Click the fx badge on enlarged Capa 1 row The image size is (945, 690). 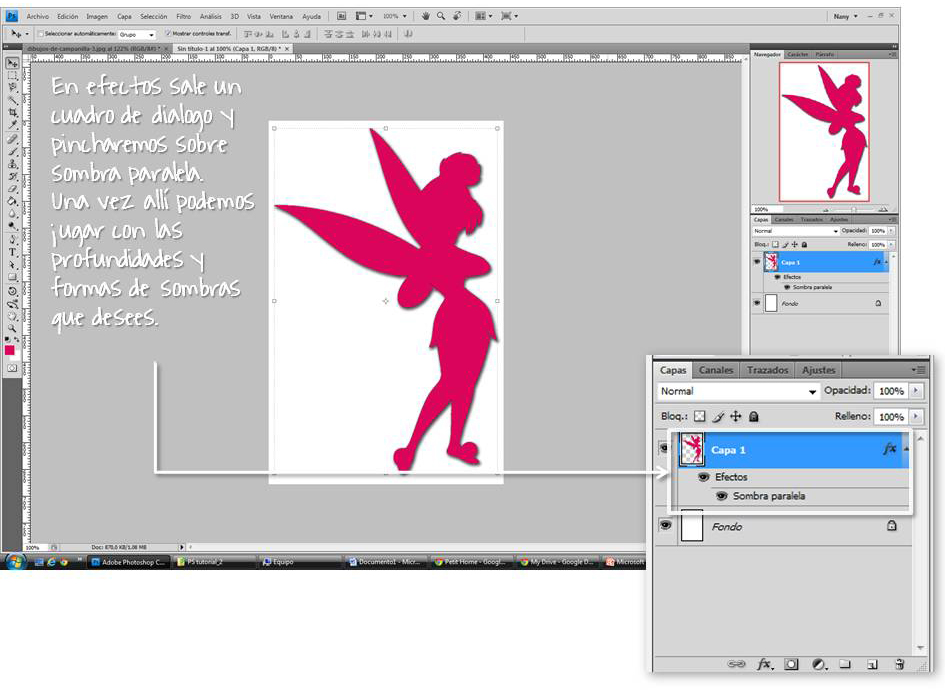click(x=890, y=449)
